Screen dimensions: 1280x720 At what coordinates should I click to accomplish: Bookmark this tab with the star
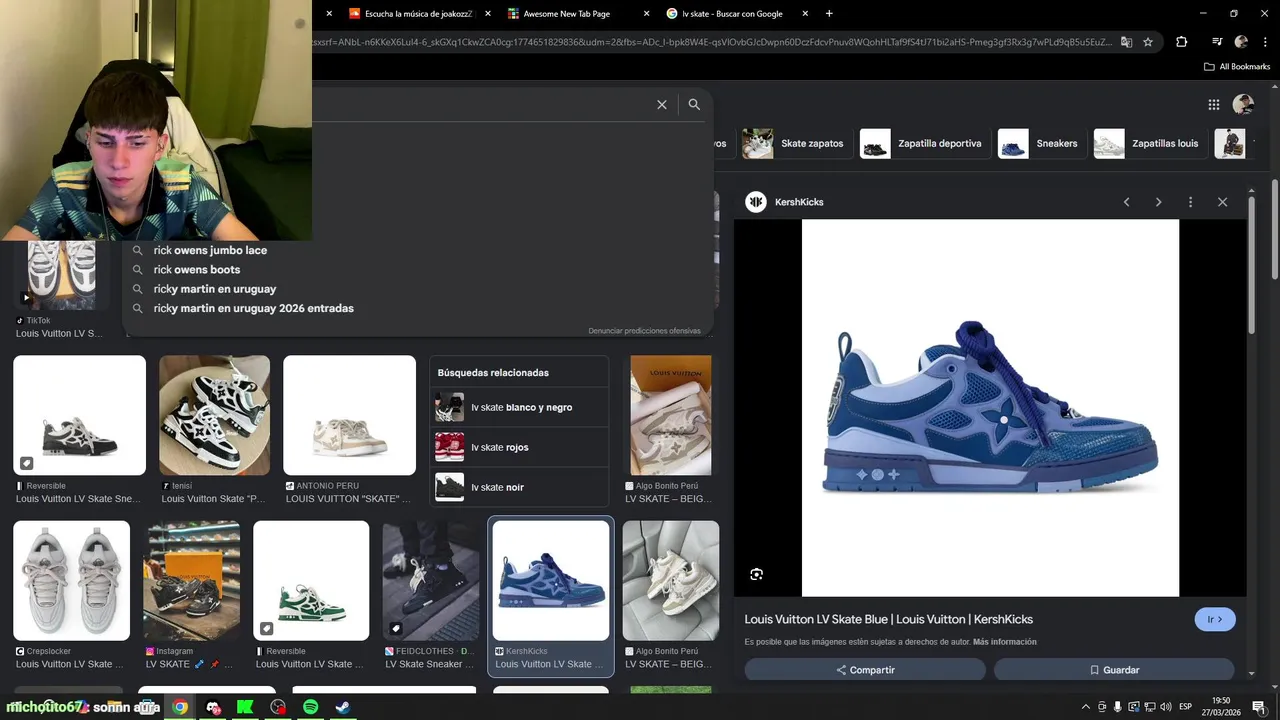1148,42
